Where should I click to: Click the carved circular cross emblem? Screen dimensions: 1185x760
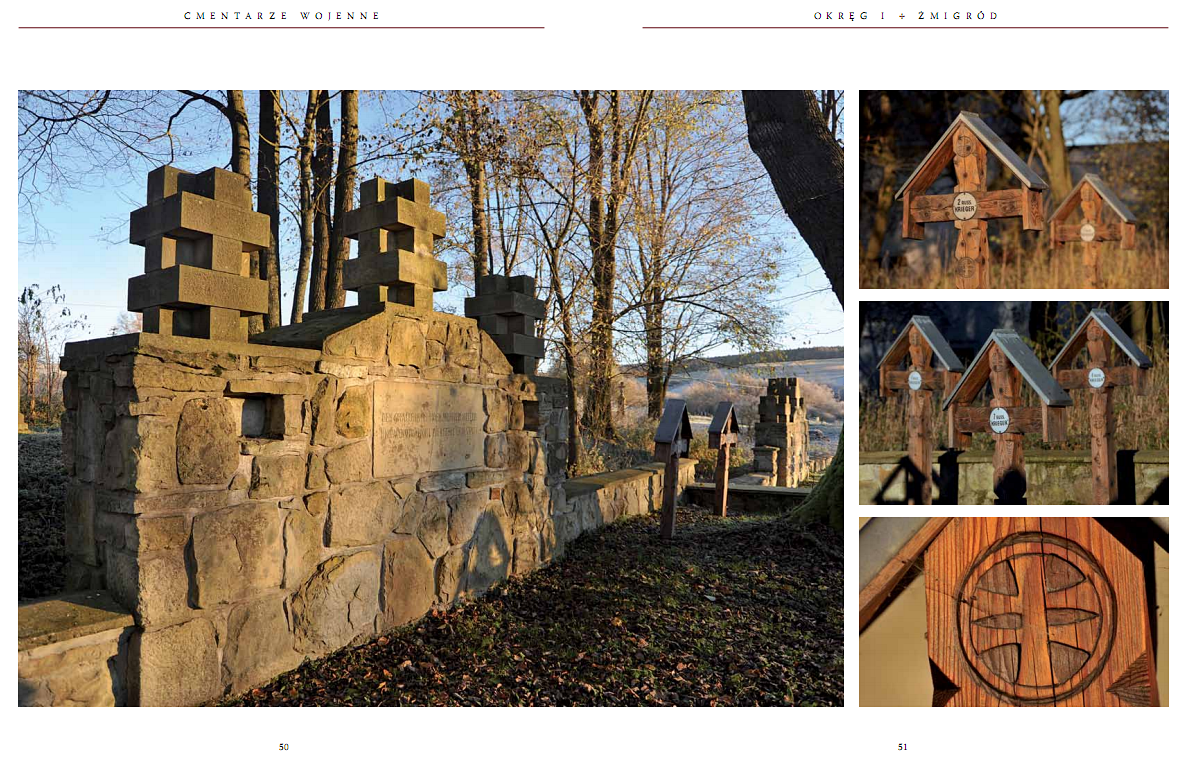tap(1035, 617)
